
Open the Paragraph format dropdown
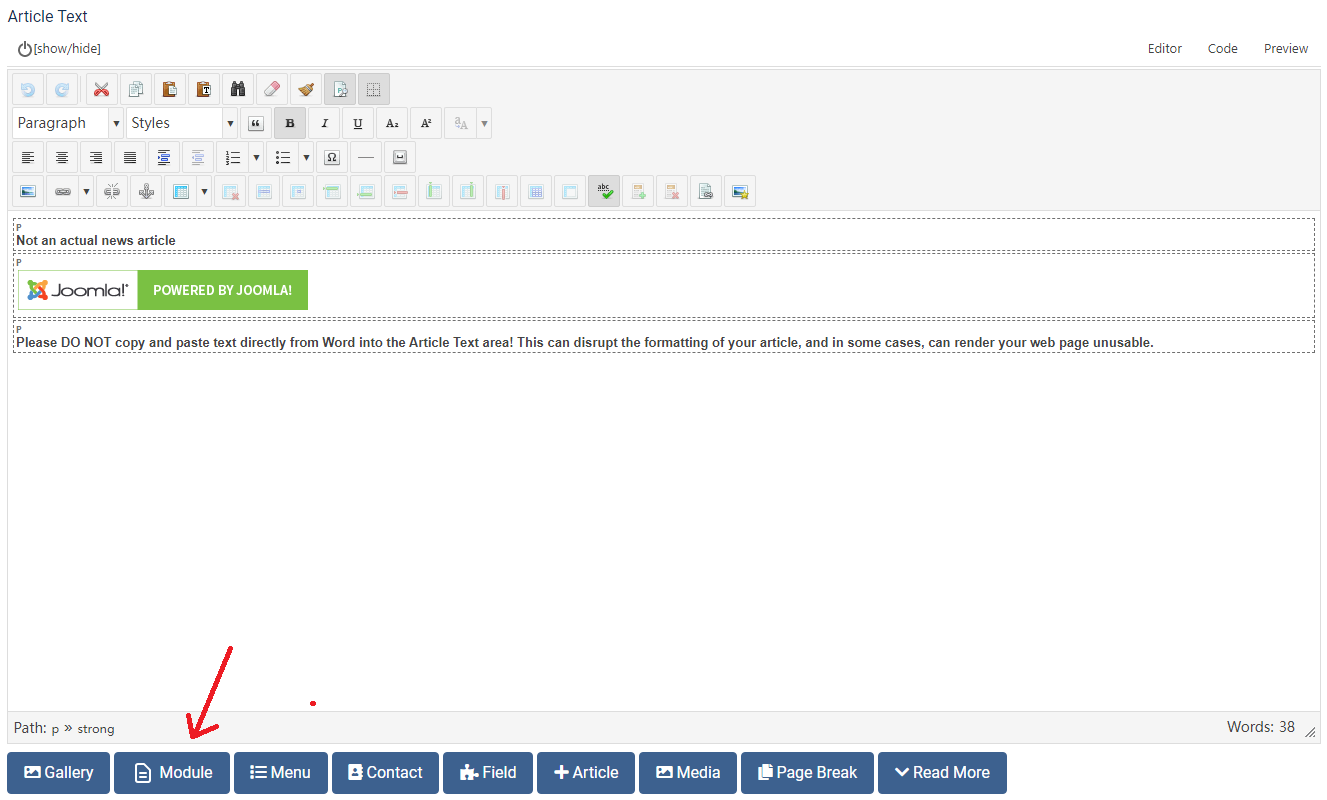68,124
